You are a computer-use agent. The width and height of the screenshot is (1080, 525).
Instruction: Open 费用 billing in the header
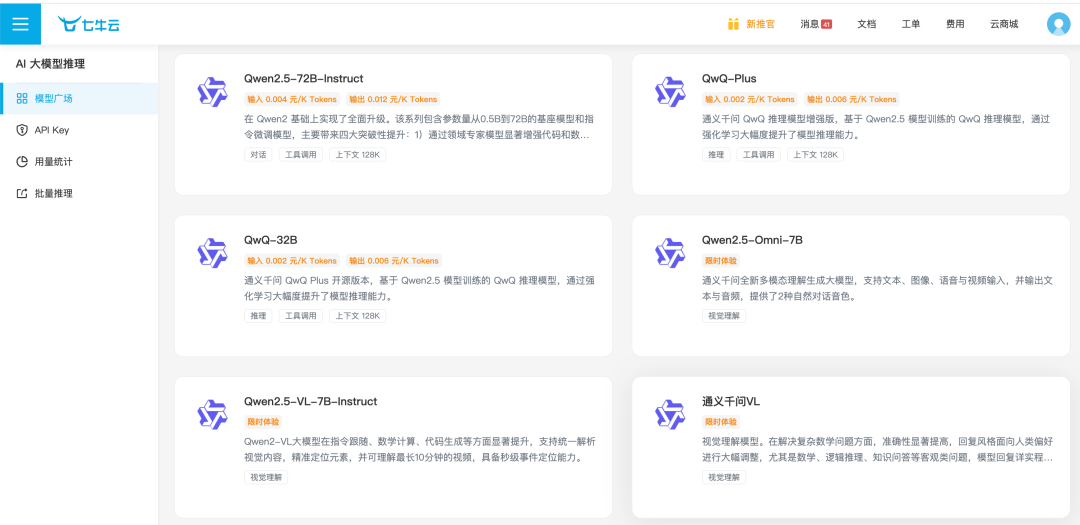(x=955, y=24)
